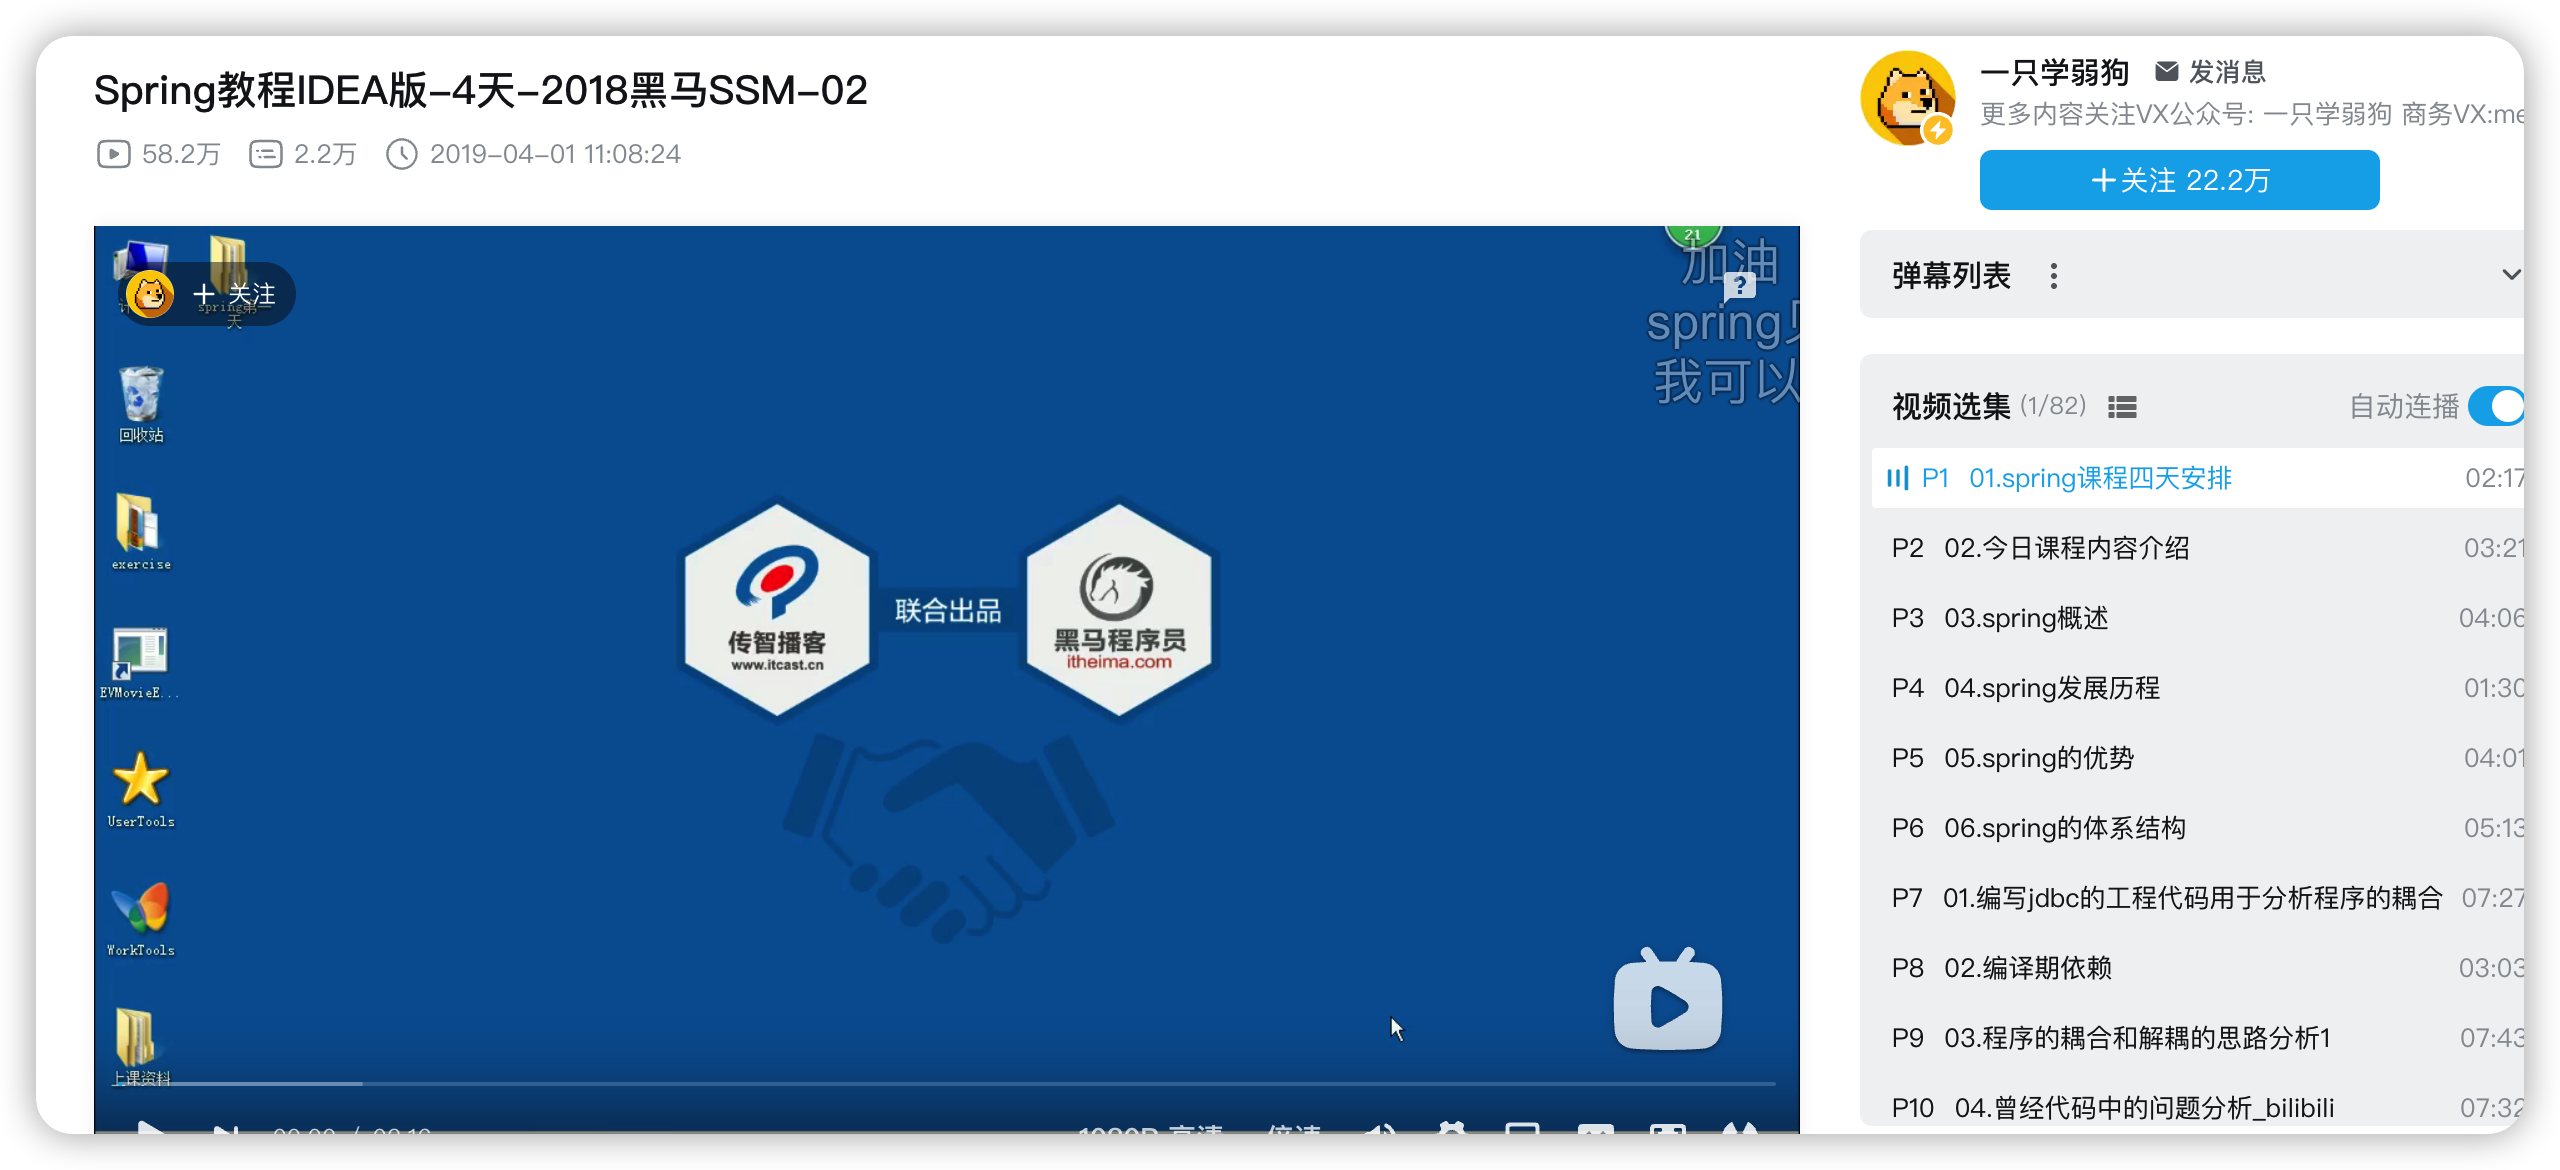
Task: Switch the 视频选集 list view icon
Action: tap(2122, 407)
